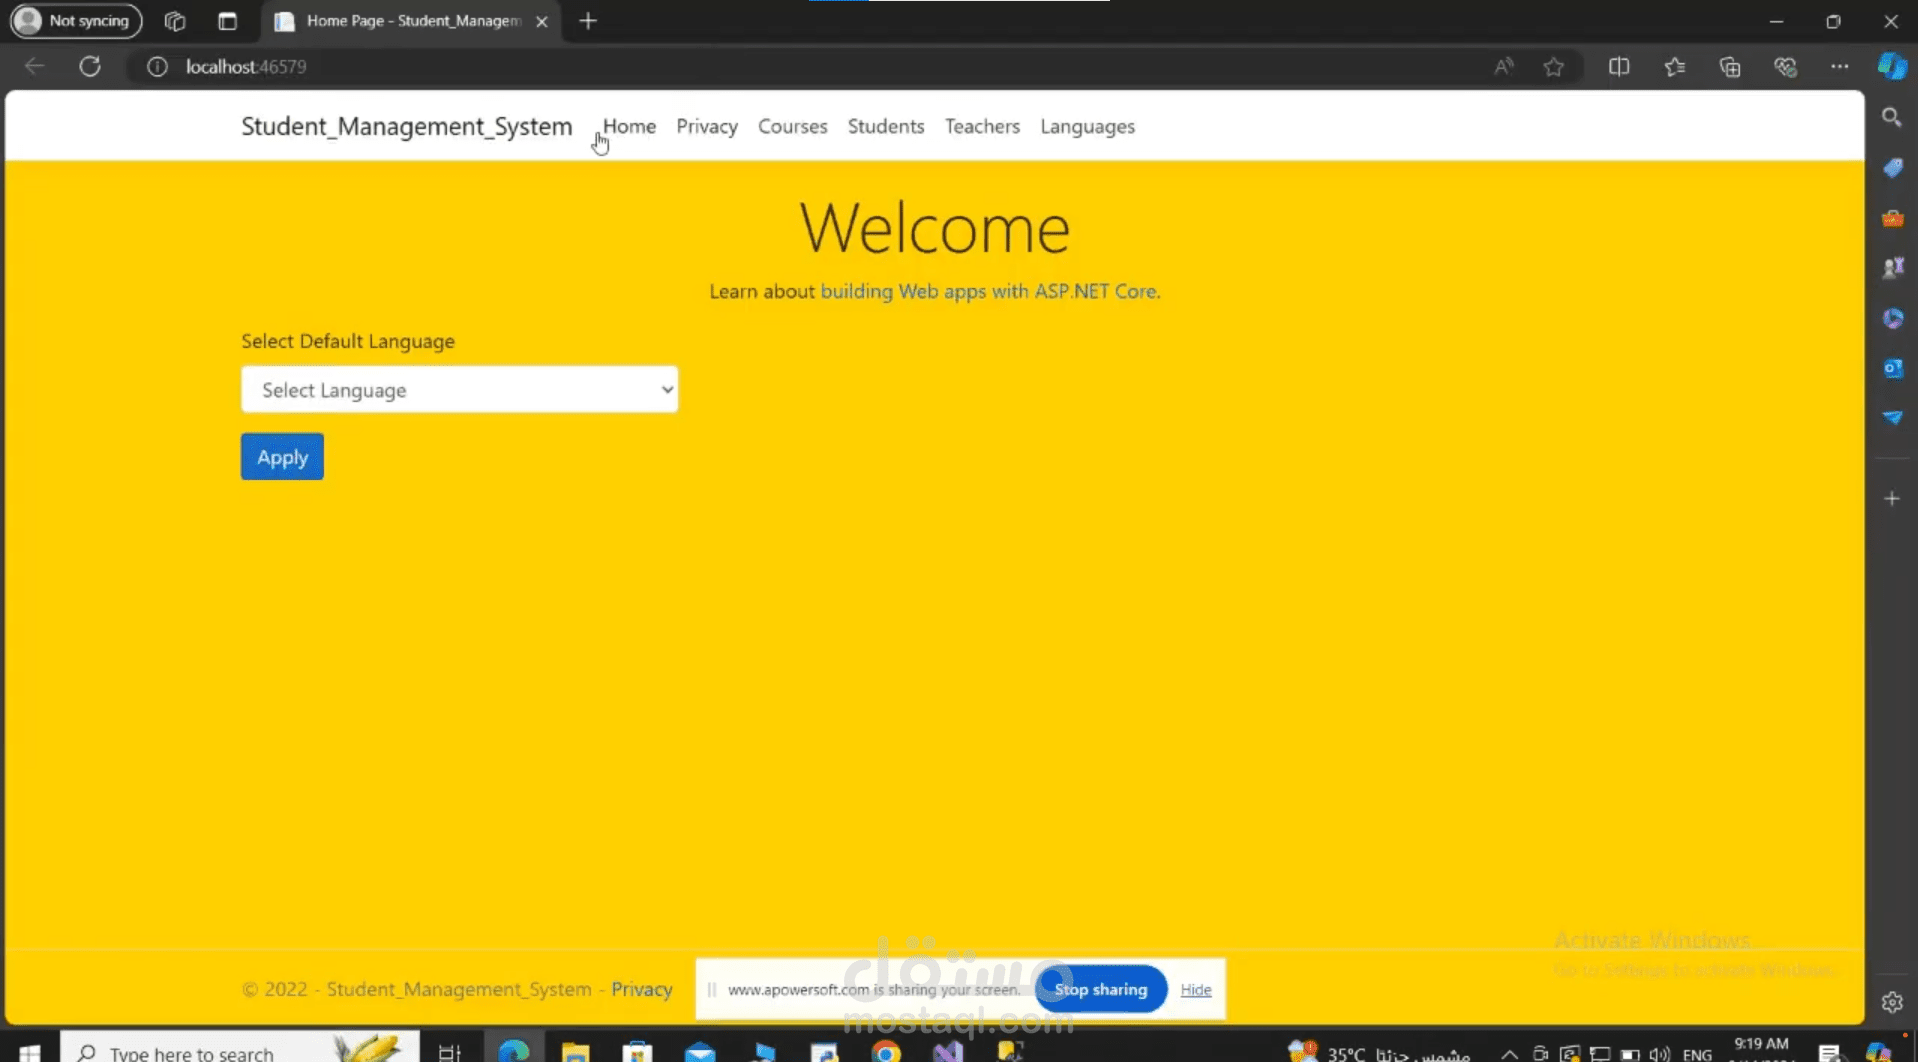Open the Tools briefcase in sidebar
This screenshot has height=1062, width=1918.
[1892, 218]
